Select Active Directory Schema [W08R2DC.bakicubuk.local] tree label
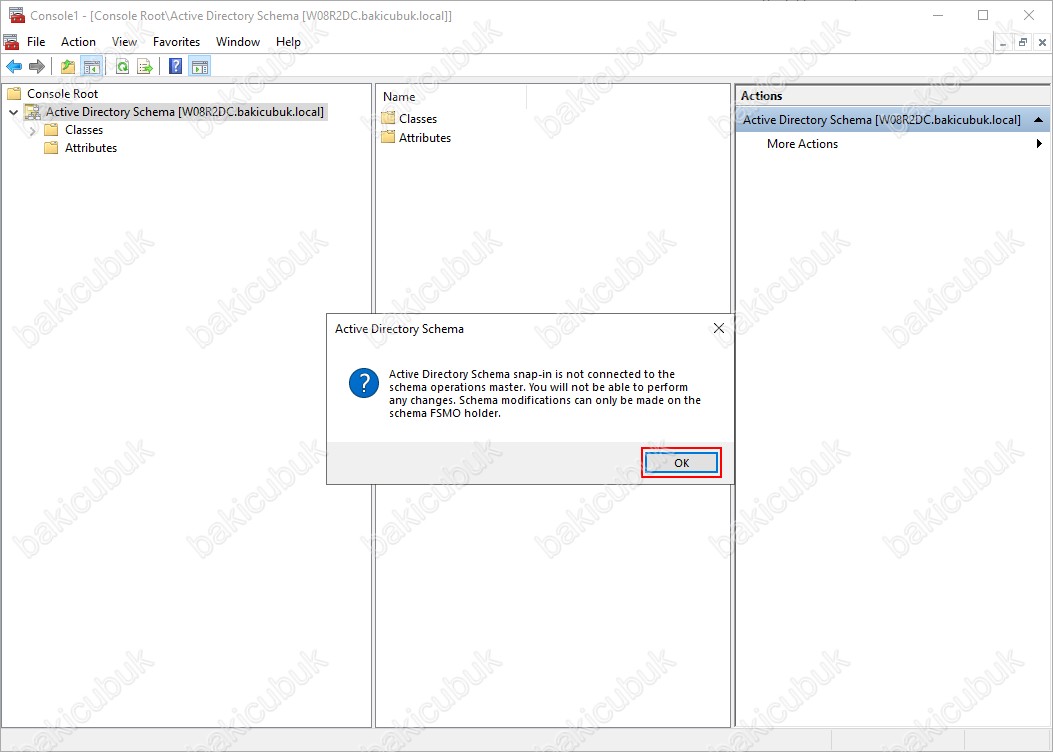Viewport: 1053px width, 752px height. point(185,112)
